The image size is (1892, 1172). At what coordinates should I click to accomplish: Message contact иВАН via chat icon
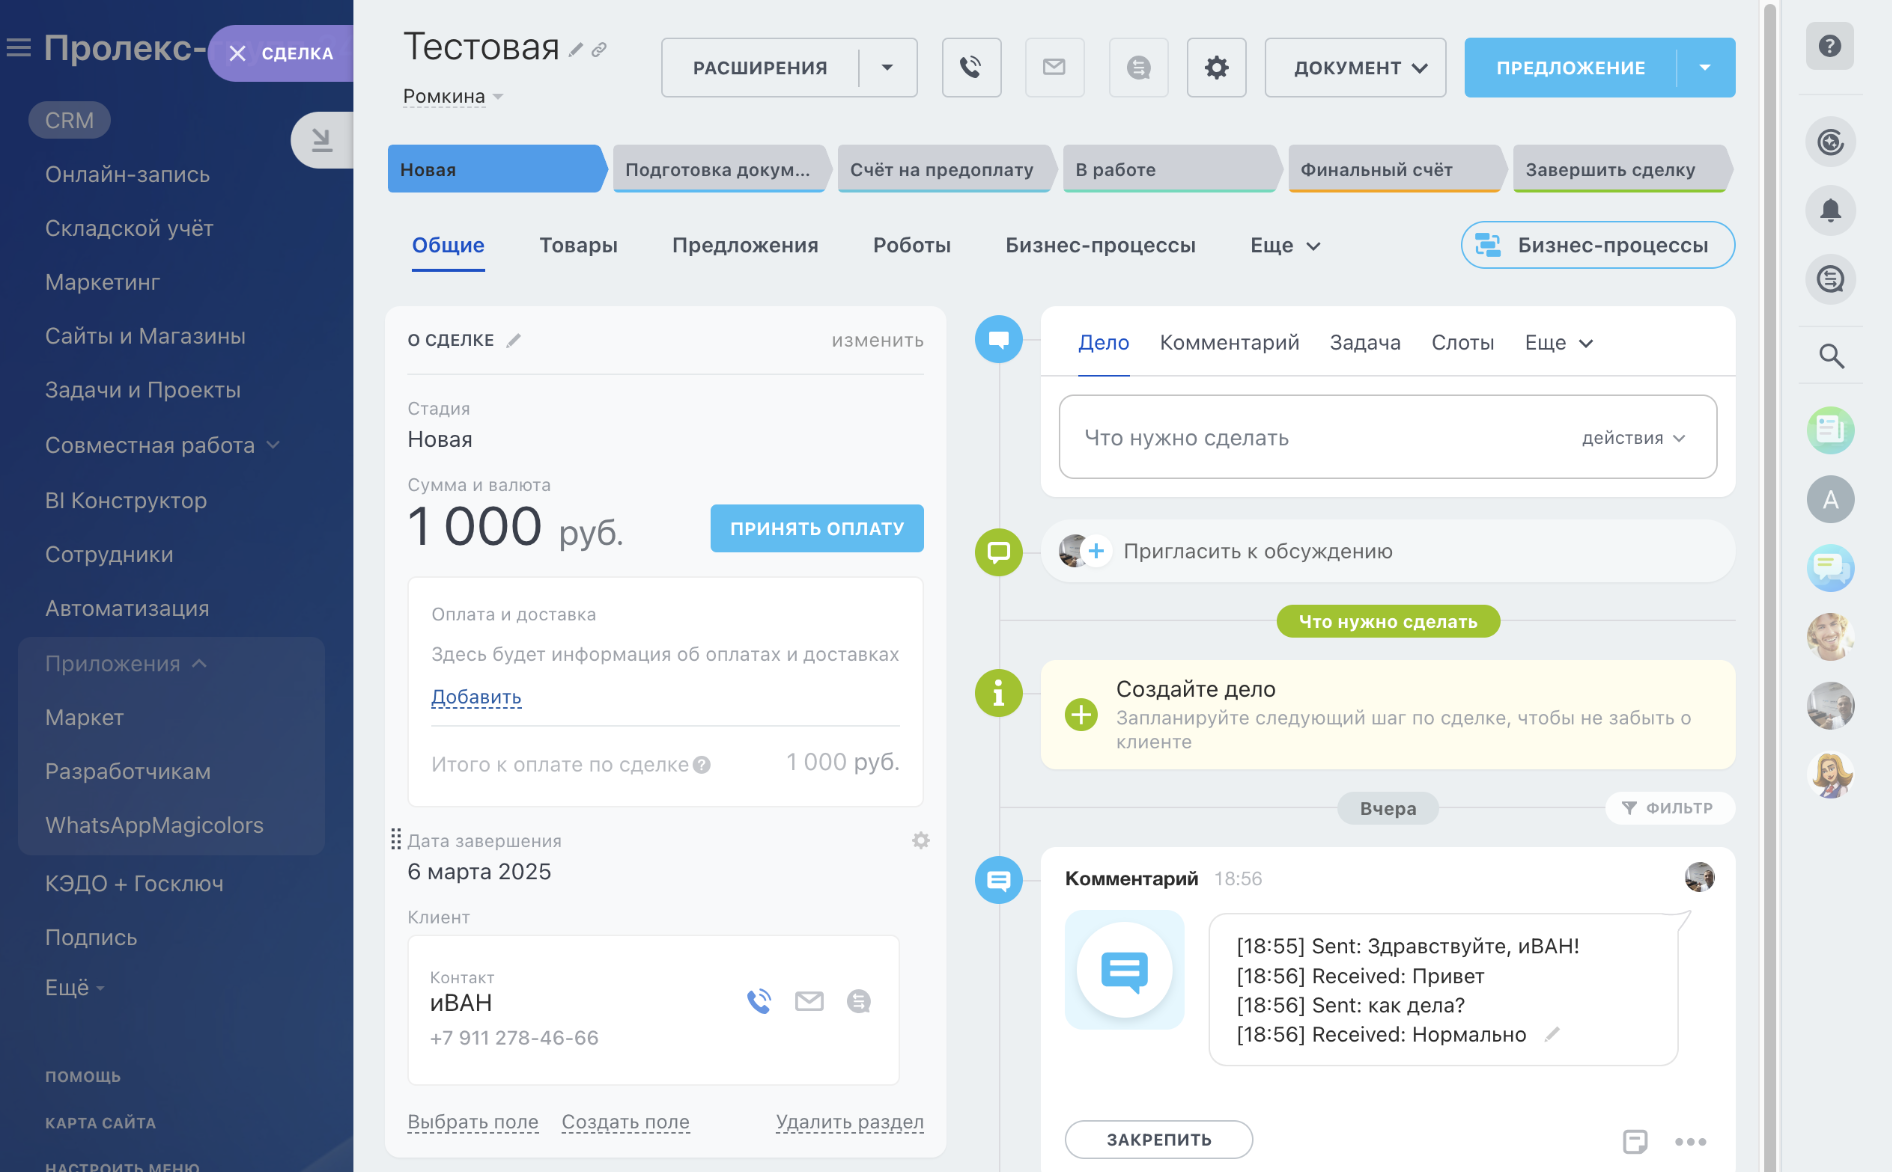point(858,1001)
